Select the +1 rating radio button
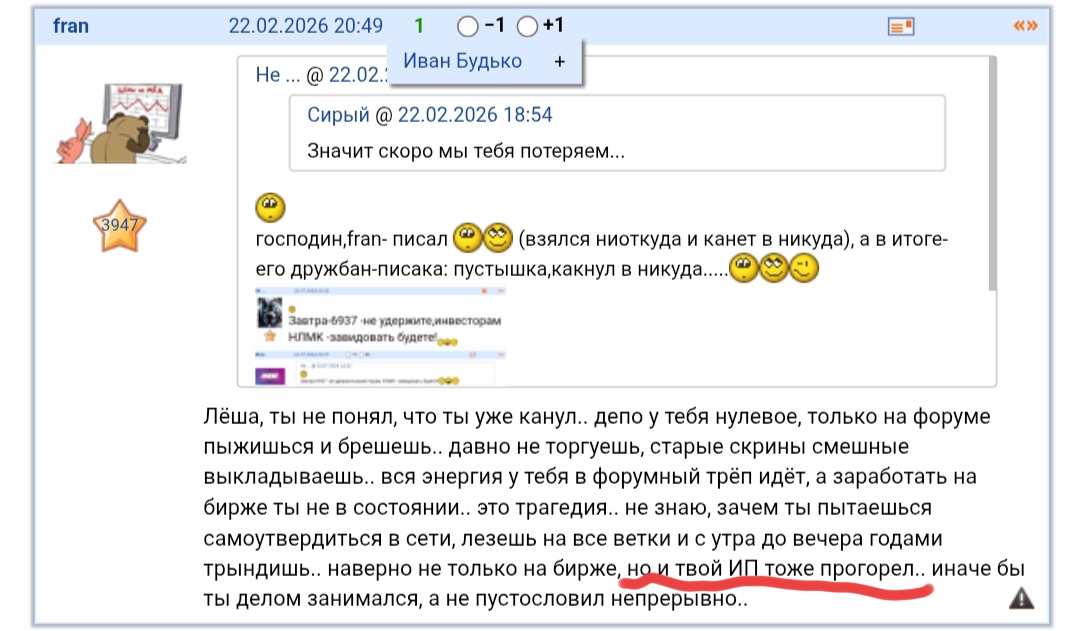Viewport: 1080px width, 631px height. click(x=527, y=27)
